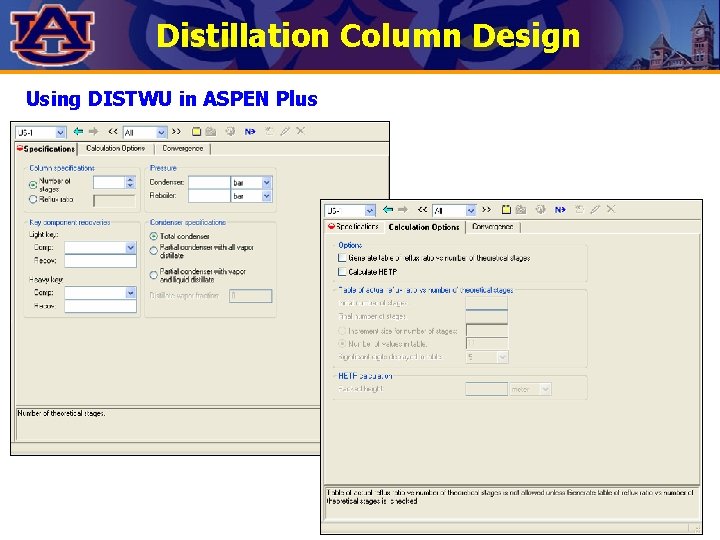The width and height of the screenshot is (720, 540).
Task: Open the Packed height meter unit dropdown
Action: tap(545, 389)
